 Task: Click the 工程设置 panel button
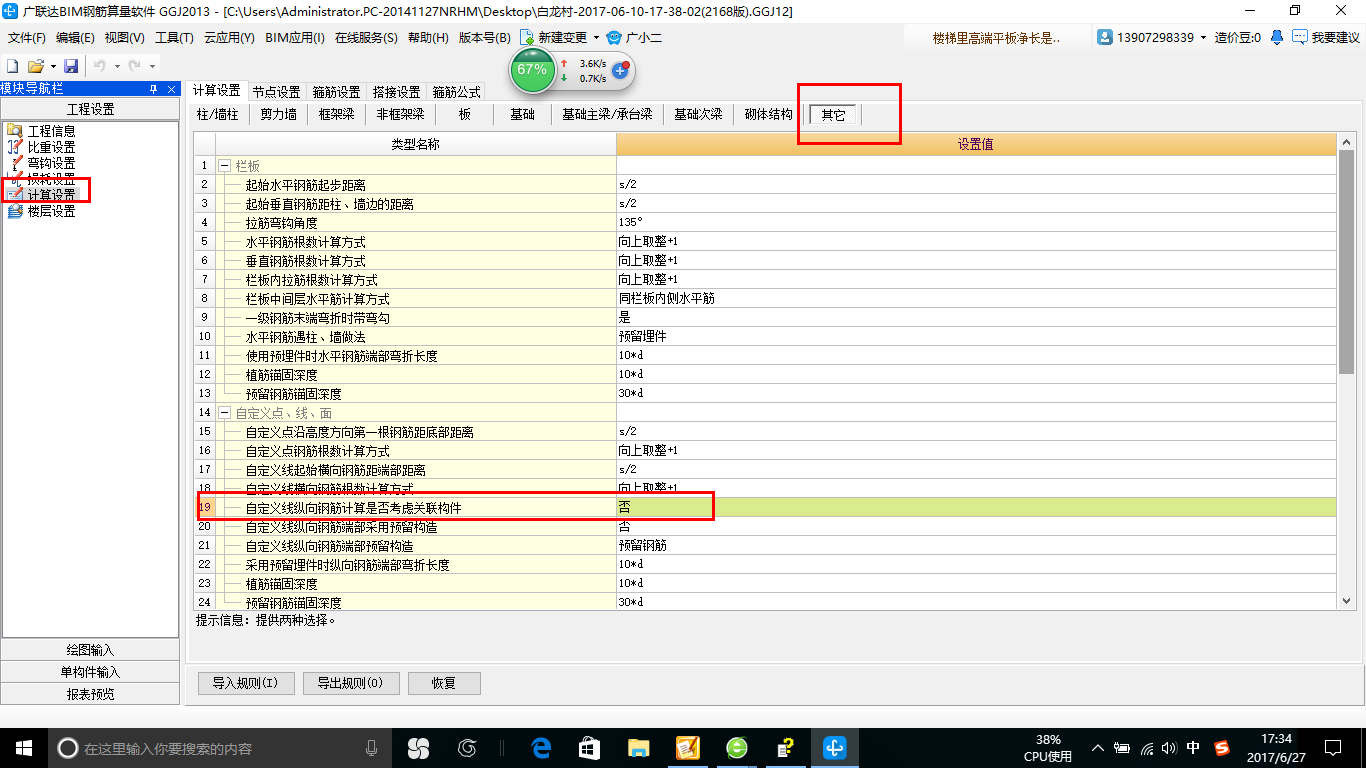click(90, 109)
